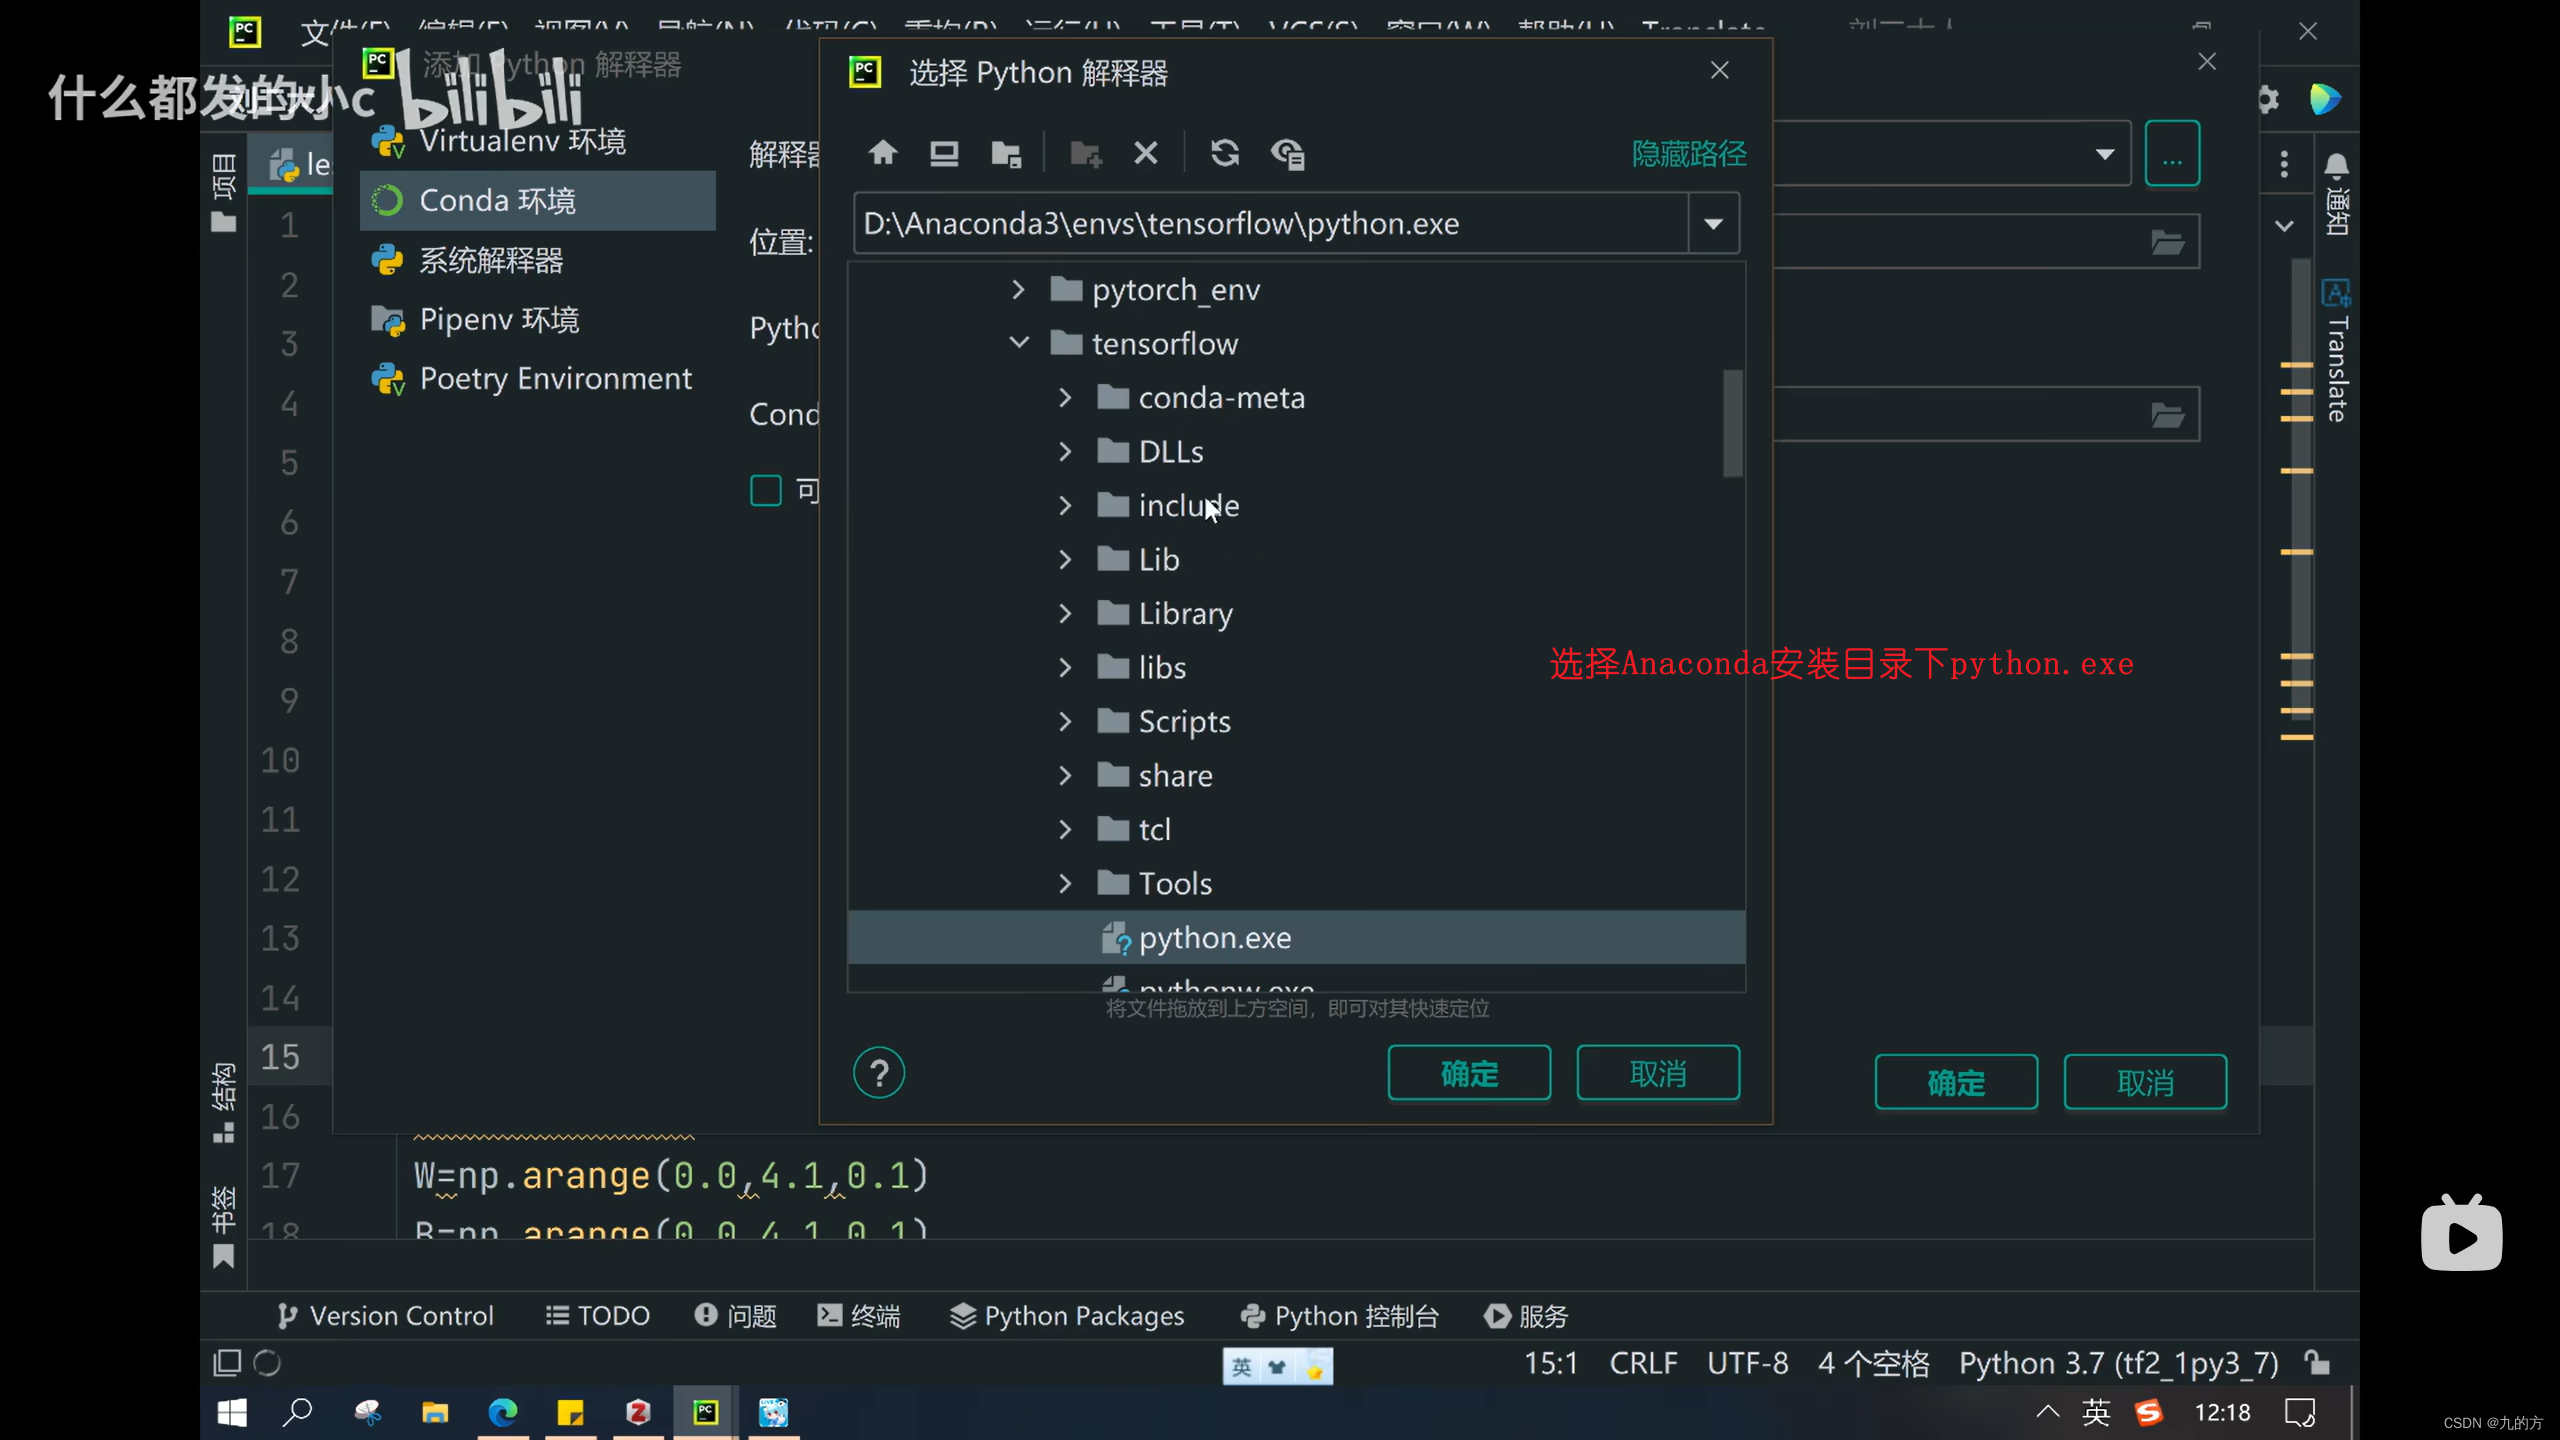
Task: Click the new folder icon in file chooser
Action: click(x=1085, y=153)
